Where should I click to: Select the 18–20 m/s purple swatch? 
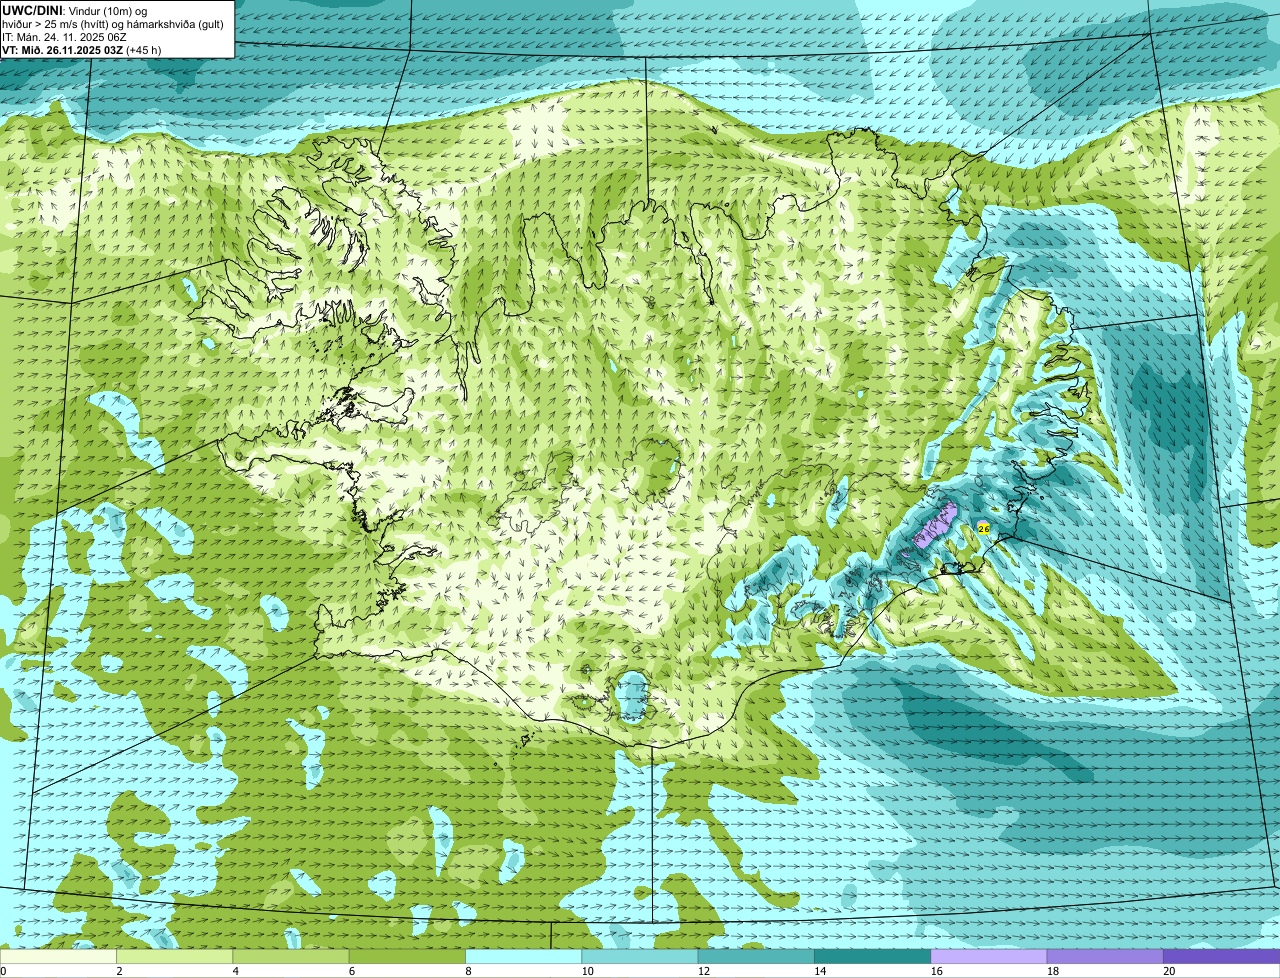point(1105,957)
